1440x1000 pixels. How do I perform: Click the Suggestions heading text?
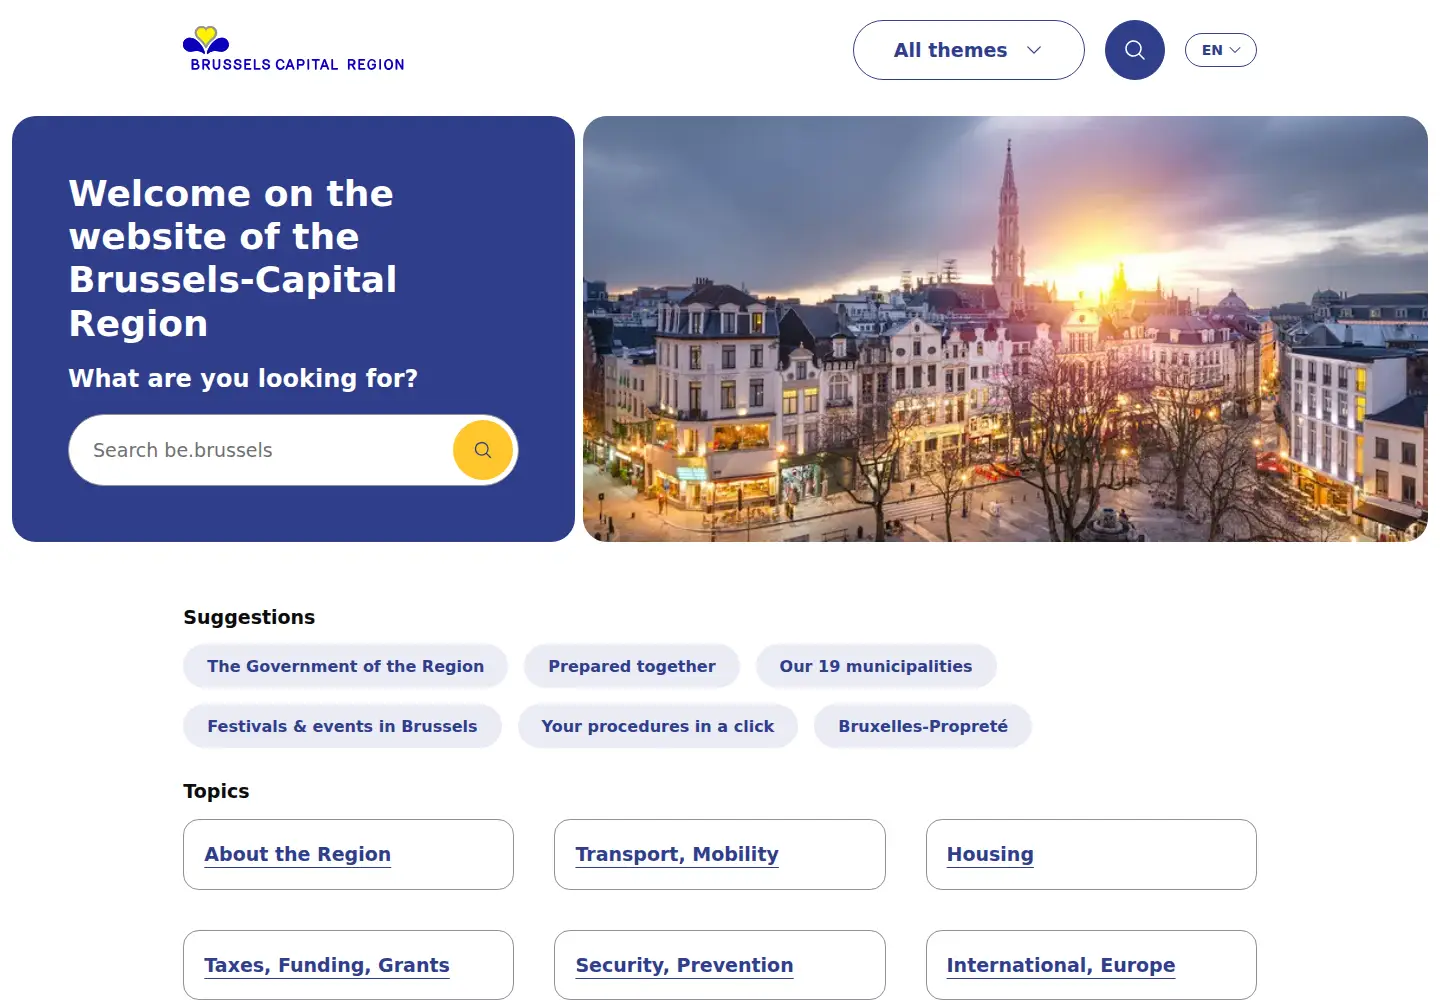249,617
